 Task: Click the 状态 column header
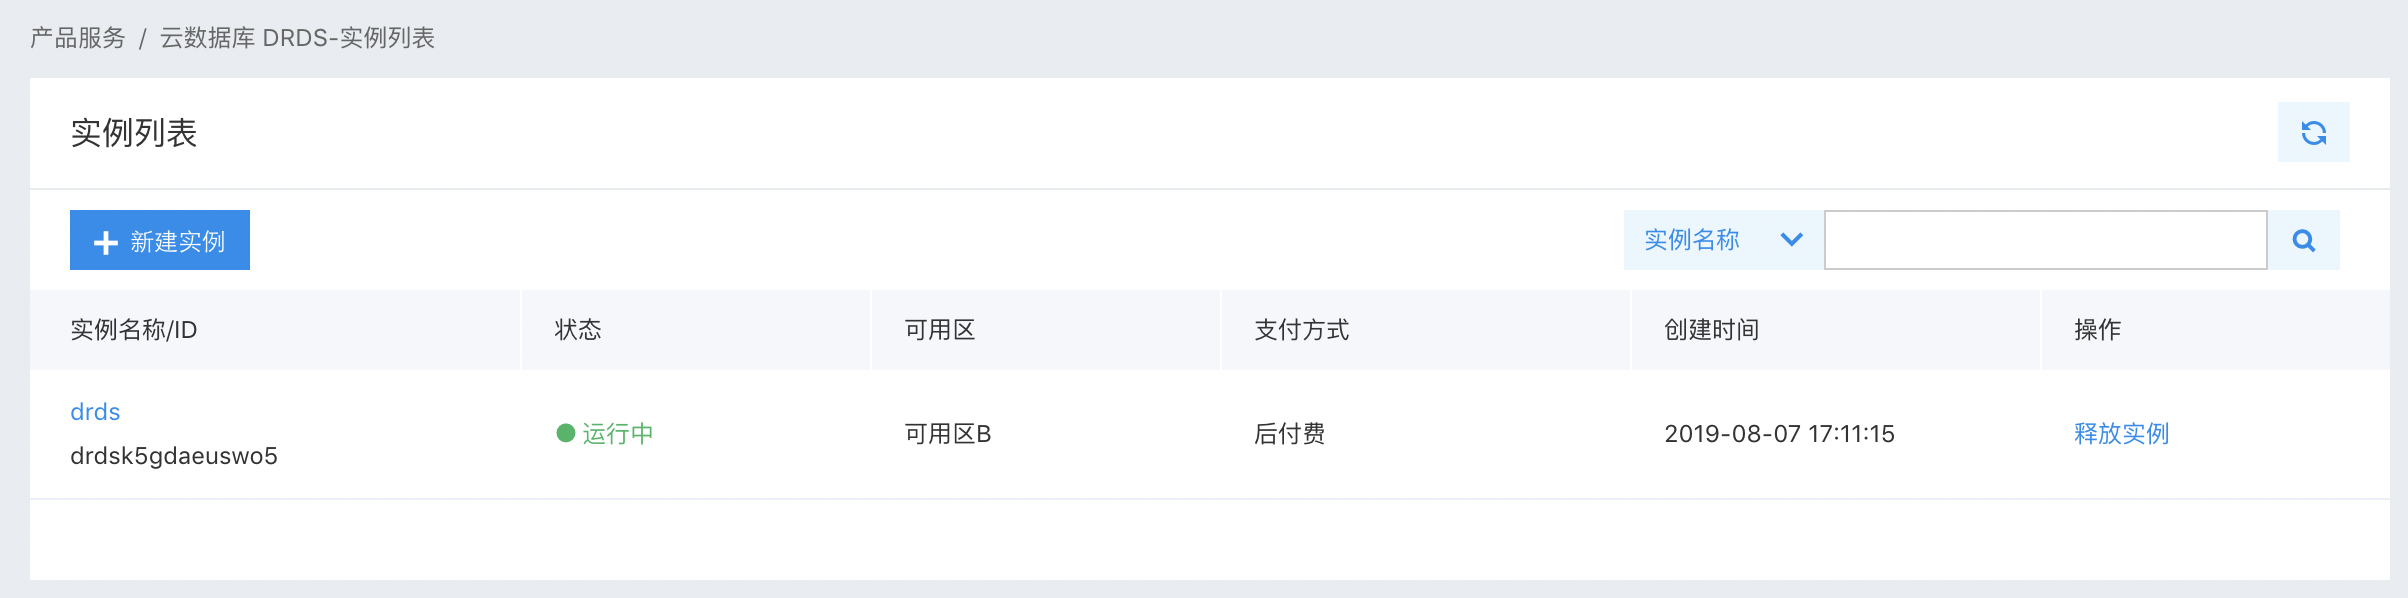[x=578, y=330]
